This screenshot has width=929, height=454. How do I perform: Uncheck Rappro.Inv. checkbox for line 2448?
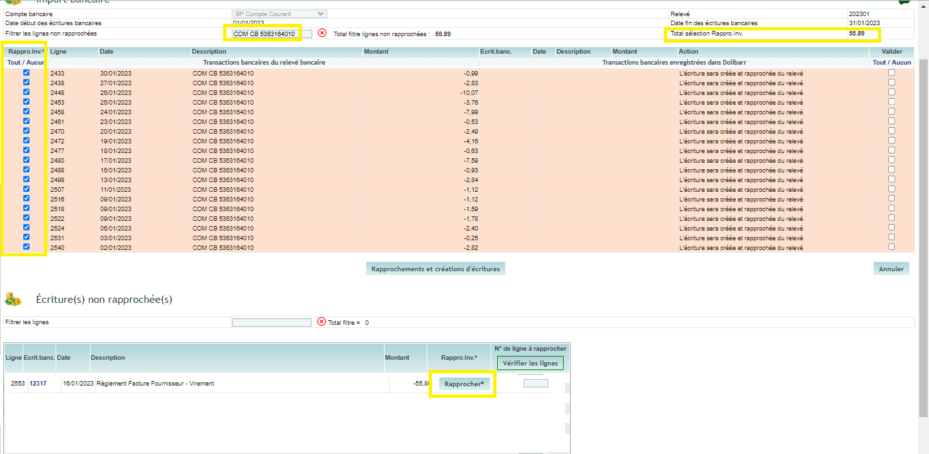(26, 92)
